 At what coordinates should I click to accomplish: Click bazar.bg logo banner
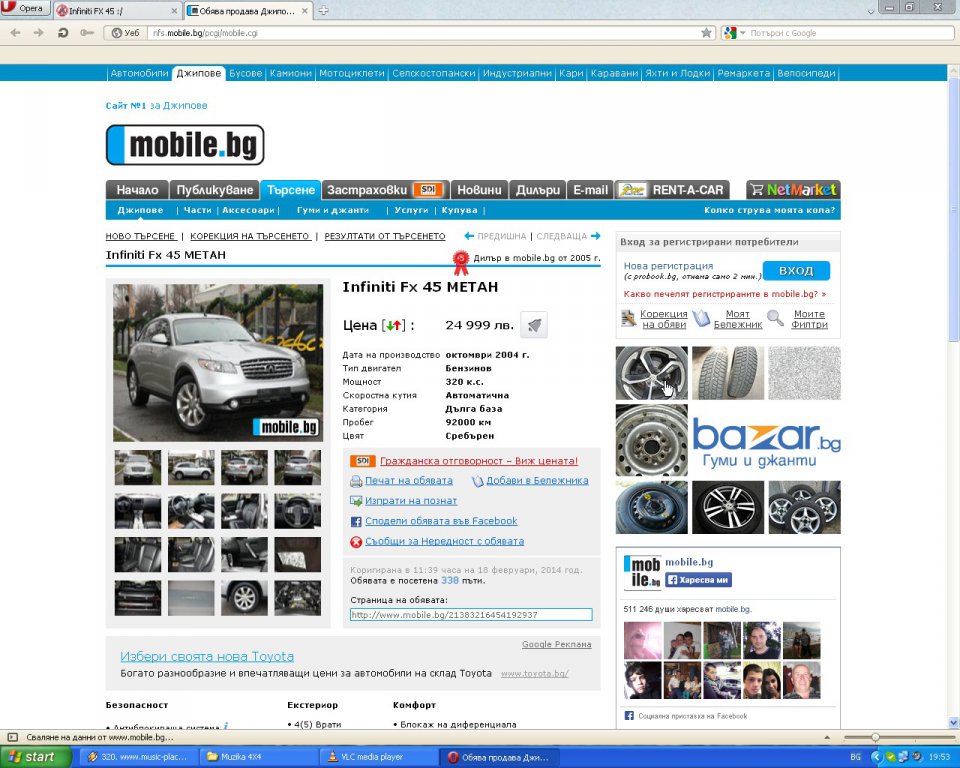(767, 444)
